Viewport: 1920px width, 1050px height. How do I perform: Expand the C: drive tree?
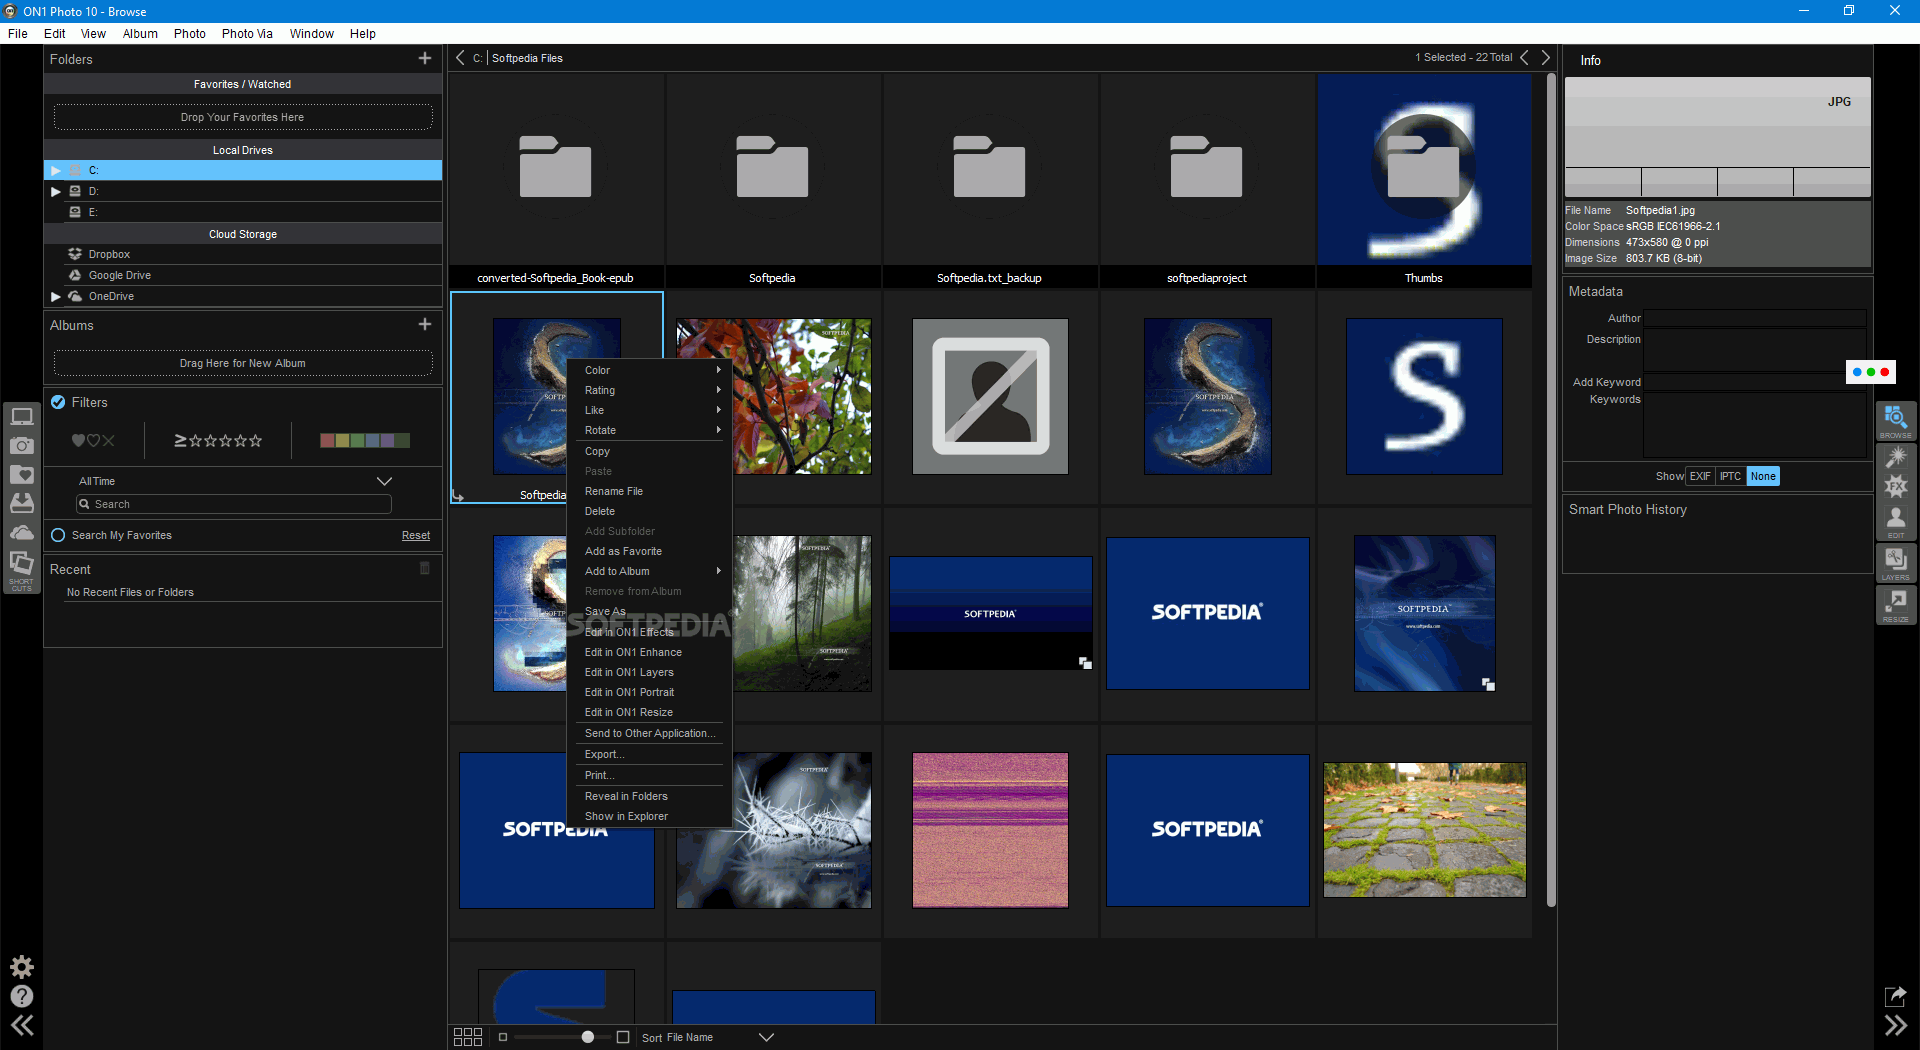(56, 170)
